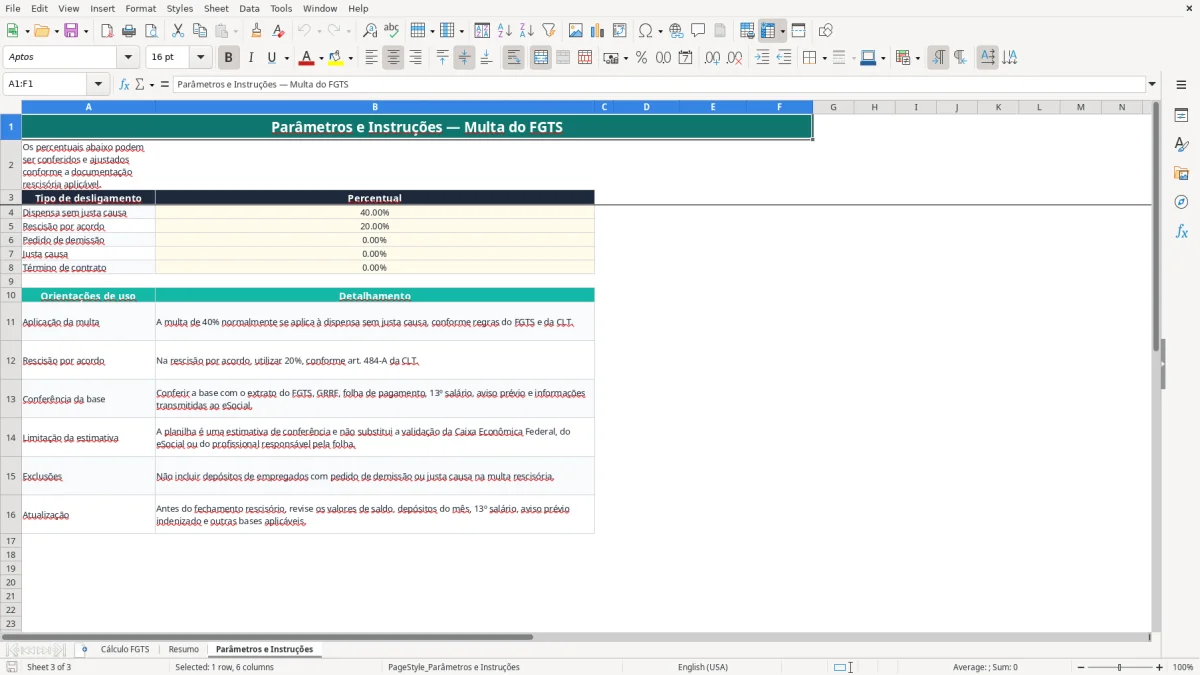Open the Borders dropdown arrow
1200x675 pixels.
click(x=824, y=58)
